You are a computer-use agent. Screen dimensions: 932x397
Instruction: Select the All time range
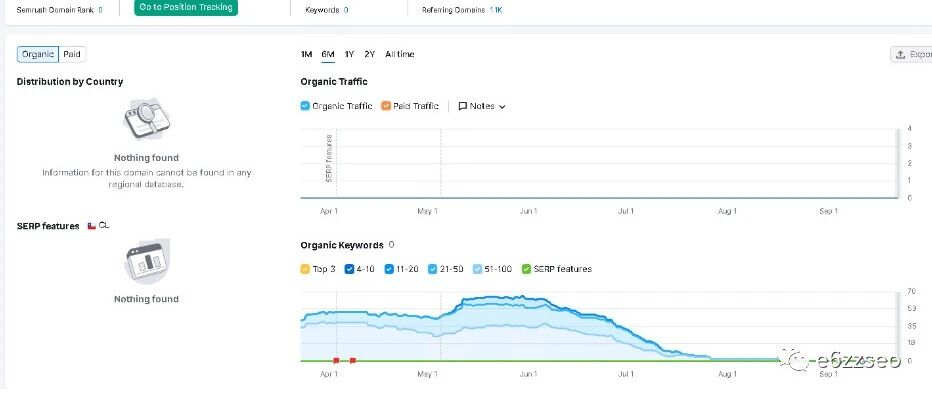pyautogui.click(x=400, y=55)
